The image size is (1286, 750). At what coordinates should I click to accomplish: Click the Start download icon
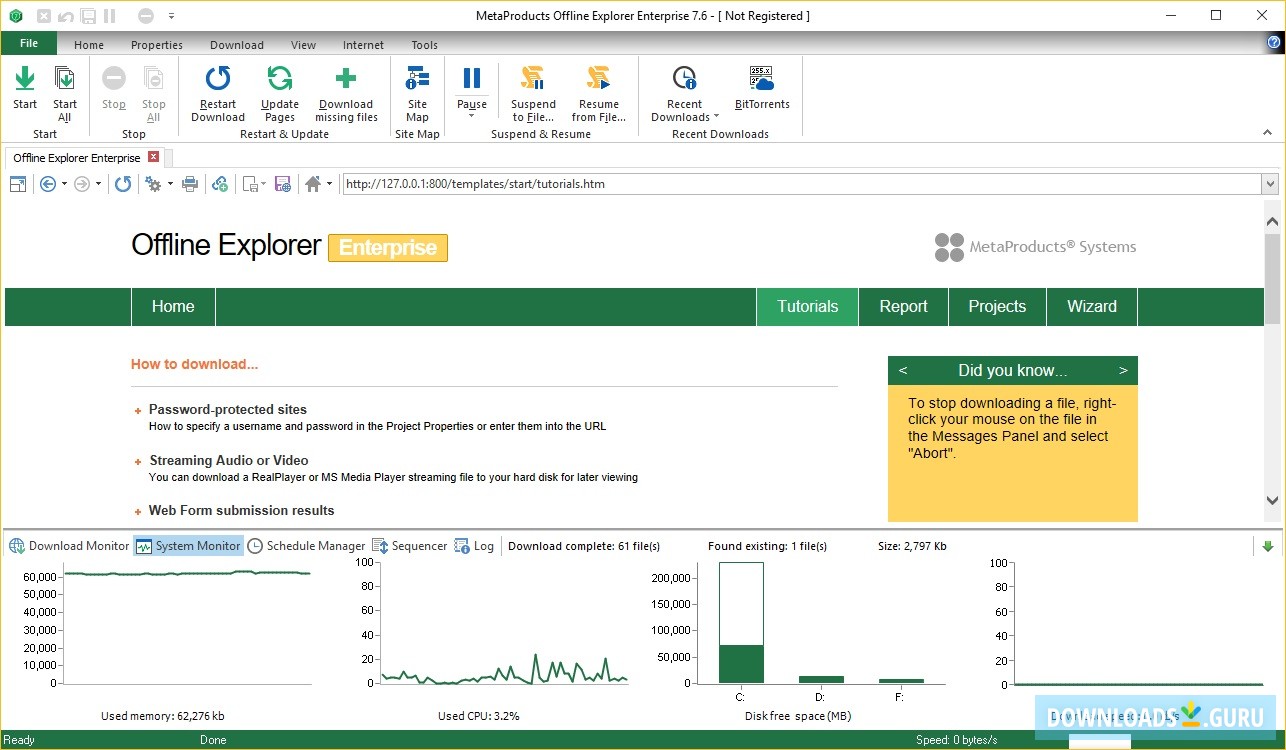point(25,79)
